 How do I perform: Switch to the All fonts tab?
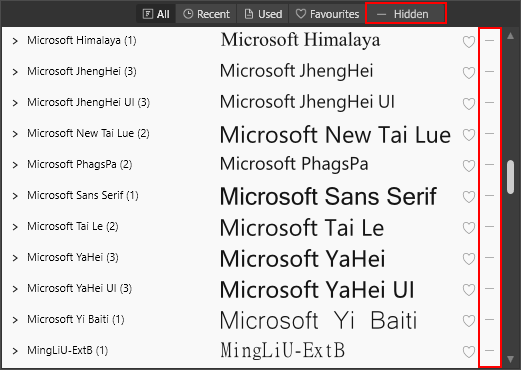tap(156, 14)
